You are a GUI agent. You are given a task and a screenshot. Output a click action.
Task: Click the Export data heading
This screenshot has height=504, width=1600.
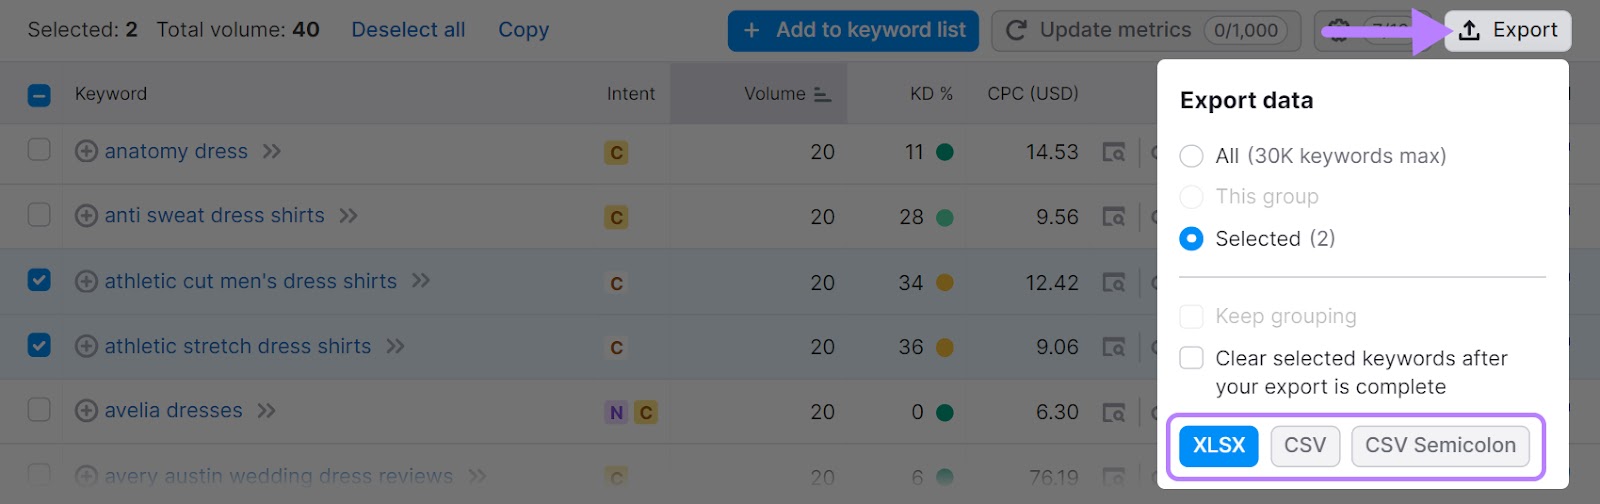(x=1246, y=100)
